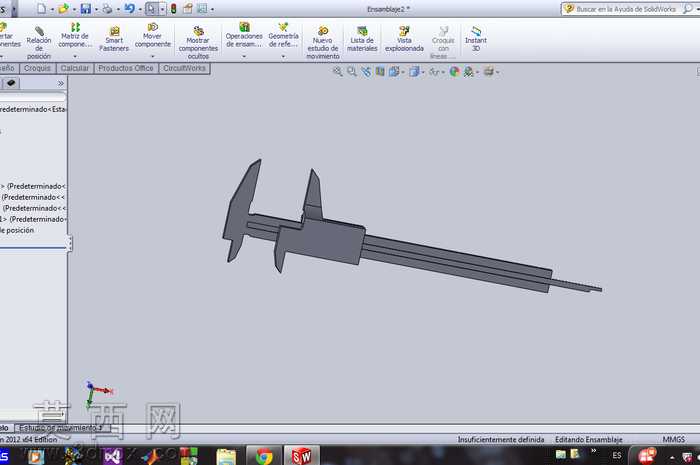Click ES language indicator in tray

[617, 455]
